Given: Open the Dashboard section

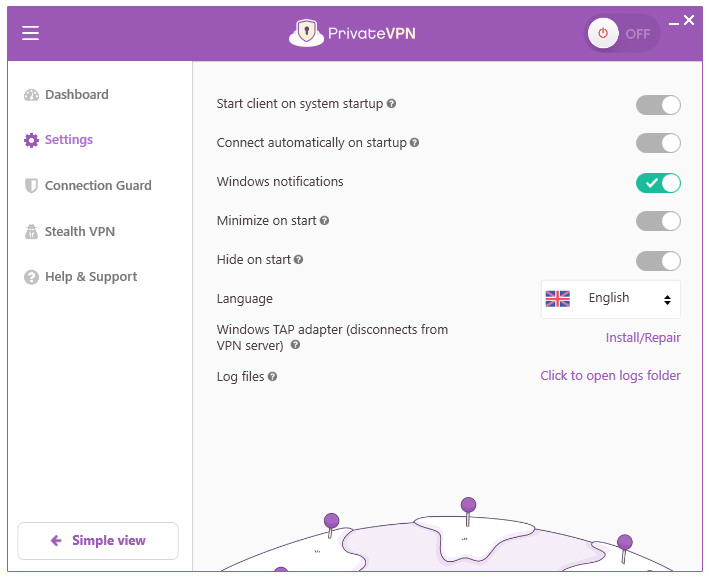Looking at the screenshot, I should pyautogui.click(x=76, y=95).
